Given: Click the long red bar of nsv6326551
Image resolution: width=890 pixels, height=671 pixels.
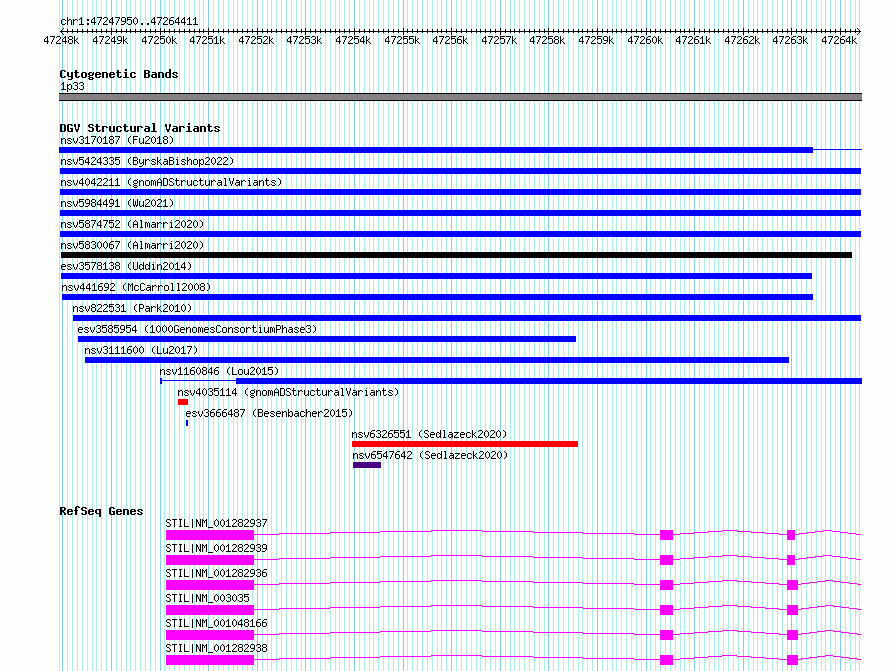Looking at the screenshot, I should 465,444.
